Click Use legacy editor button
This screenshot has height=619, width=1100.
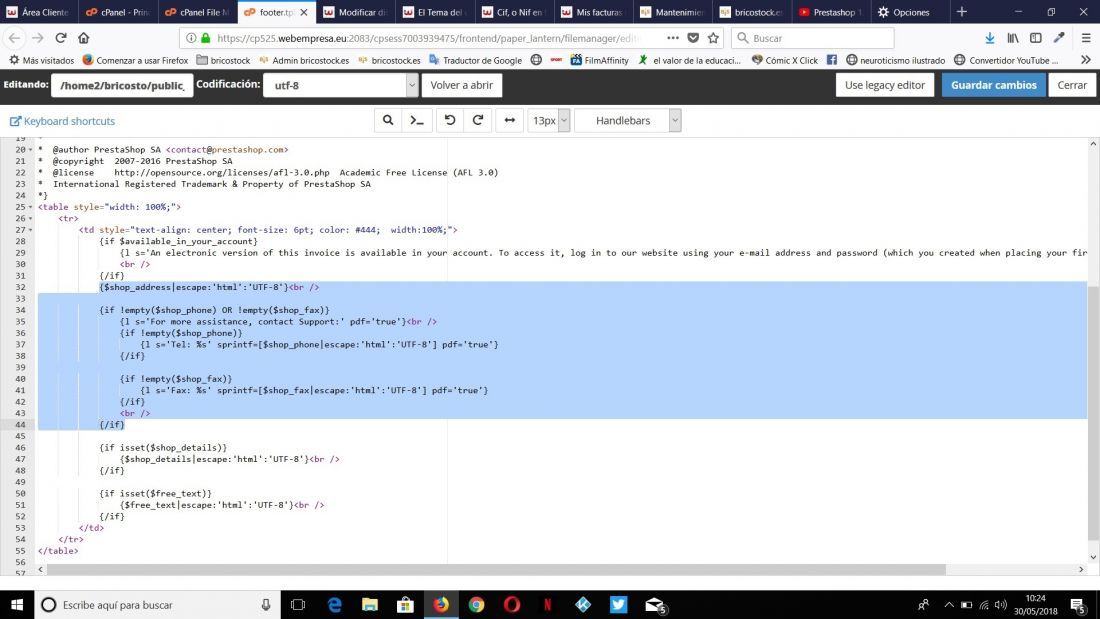885,85
